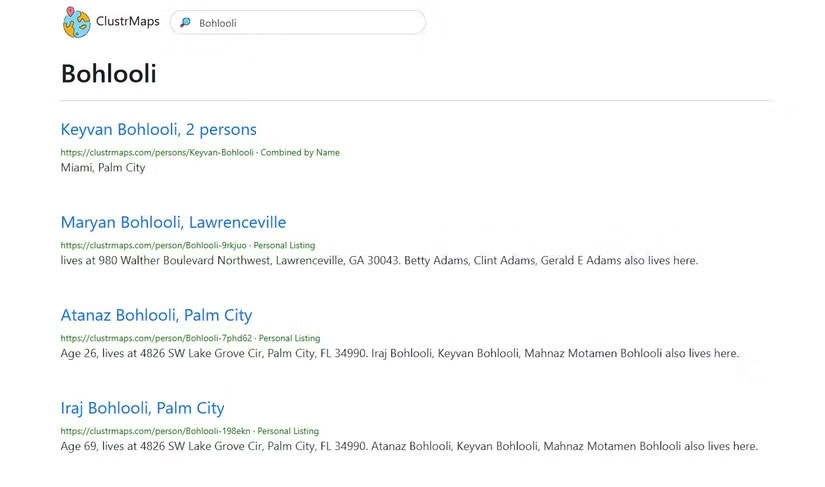Open the Maryan Bohlooli, Lawrenceville result

tap(173, 222)
